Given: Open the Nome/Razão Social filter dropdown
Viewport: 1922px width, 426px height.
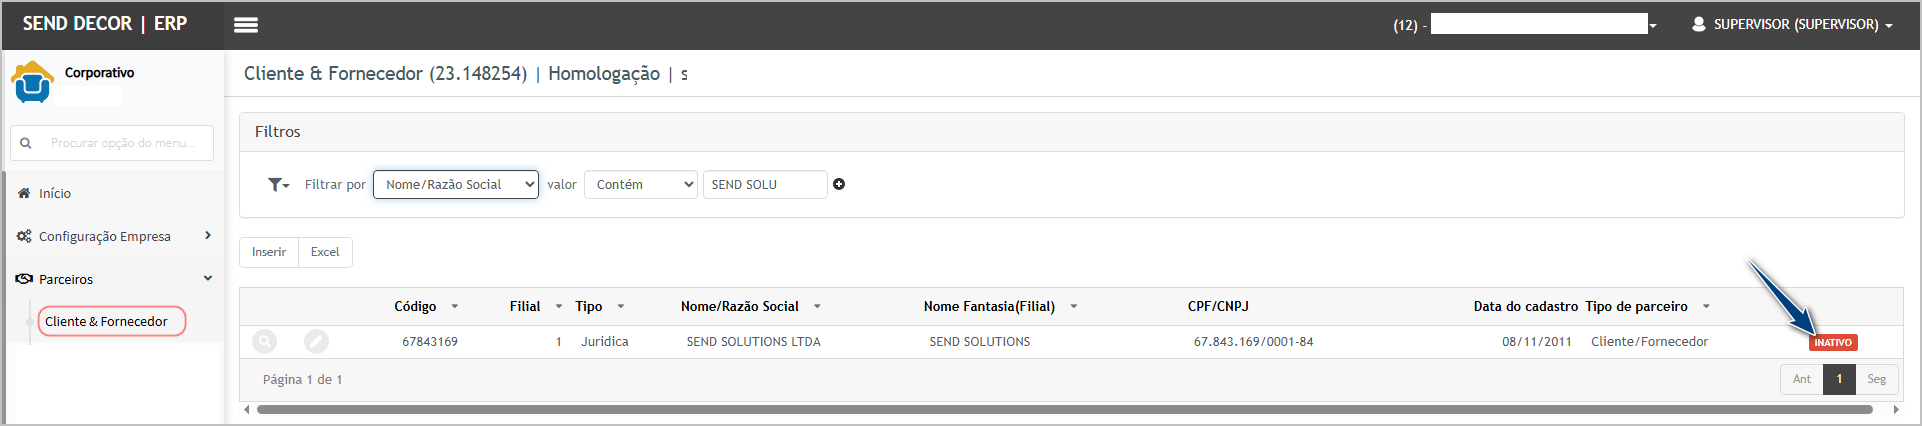Looking at the screenshot, I should click(x=456, y=184).
